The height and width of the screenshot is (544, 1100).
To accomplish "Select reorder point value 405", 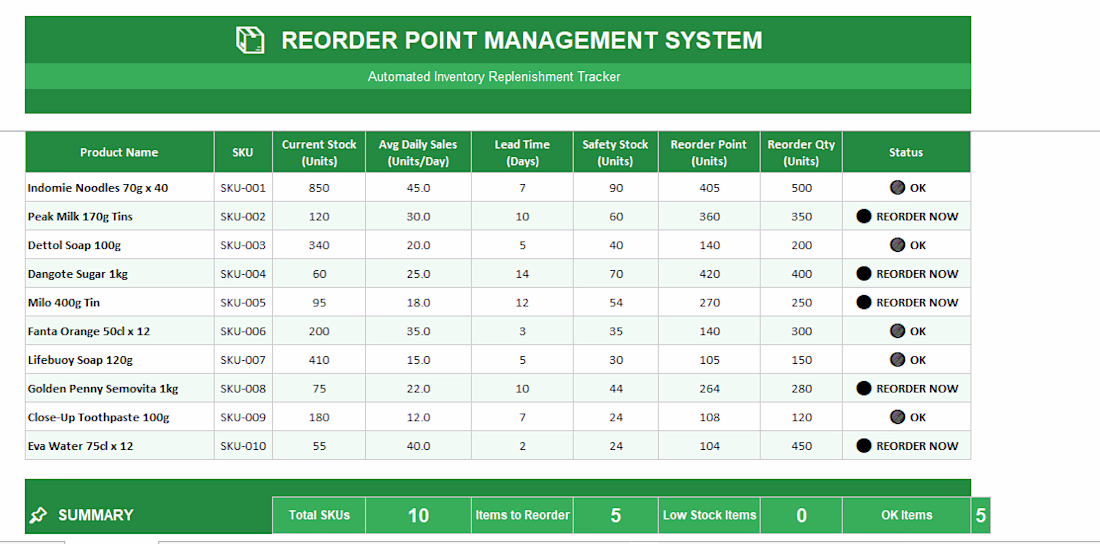I will (x=709, y=187).
